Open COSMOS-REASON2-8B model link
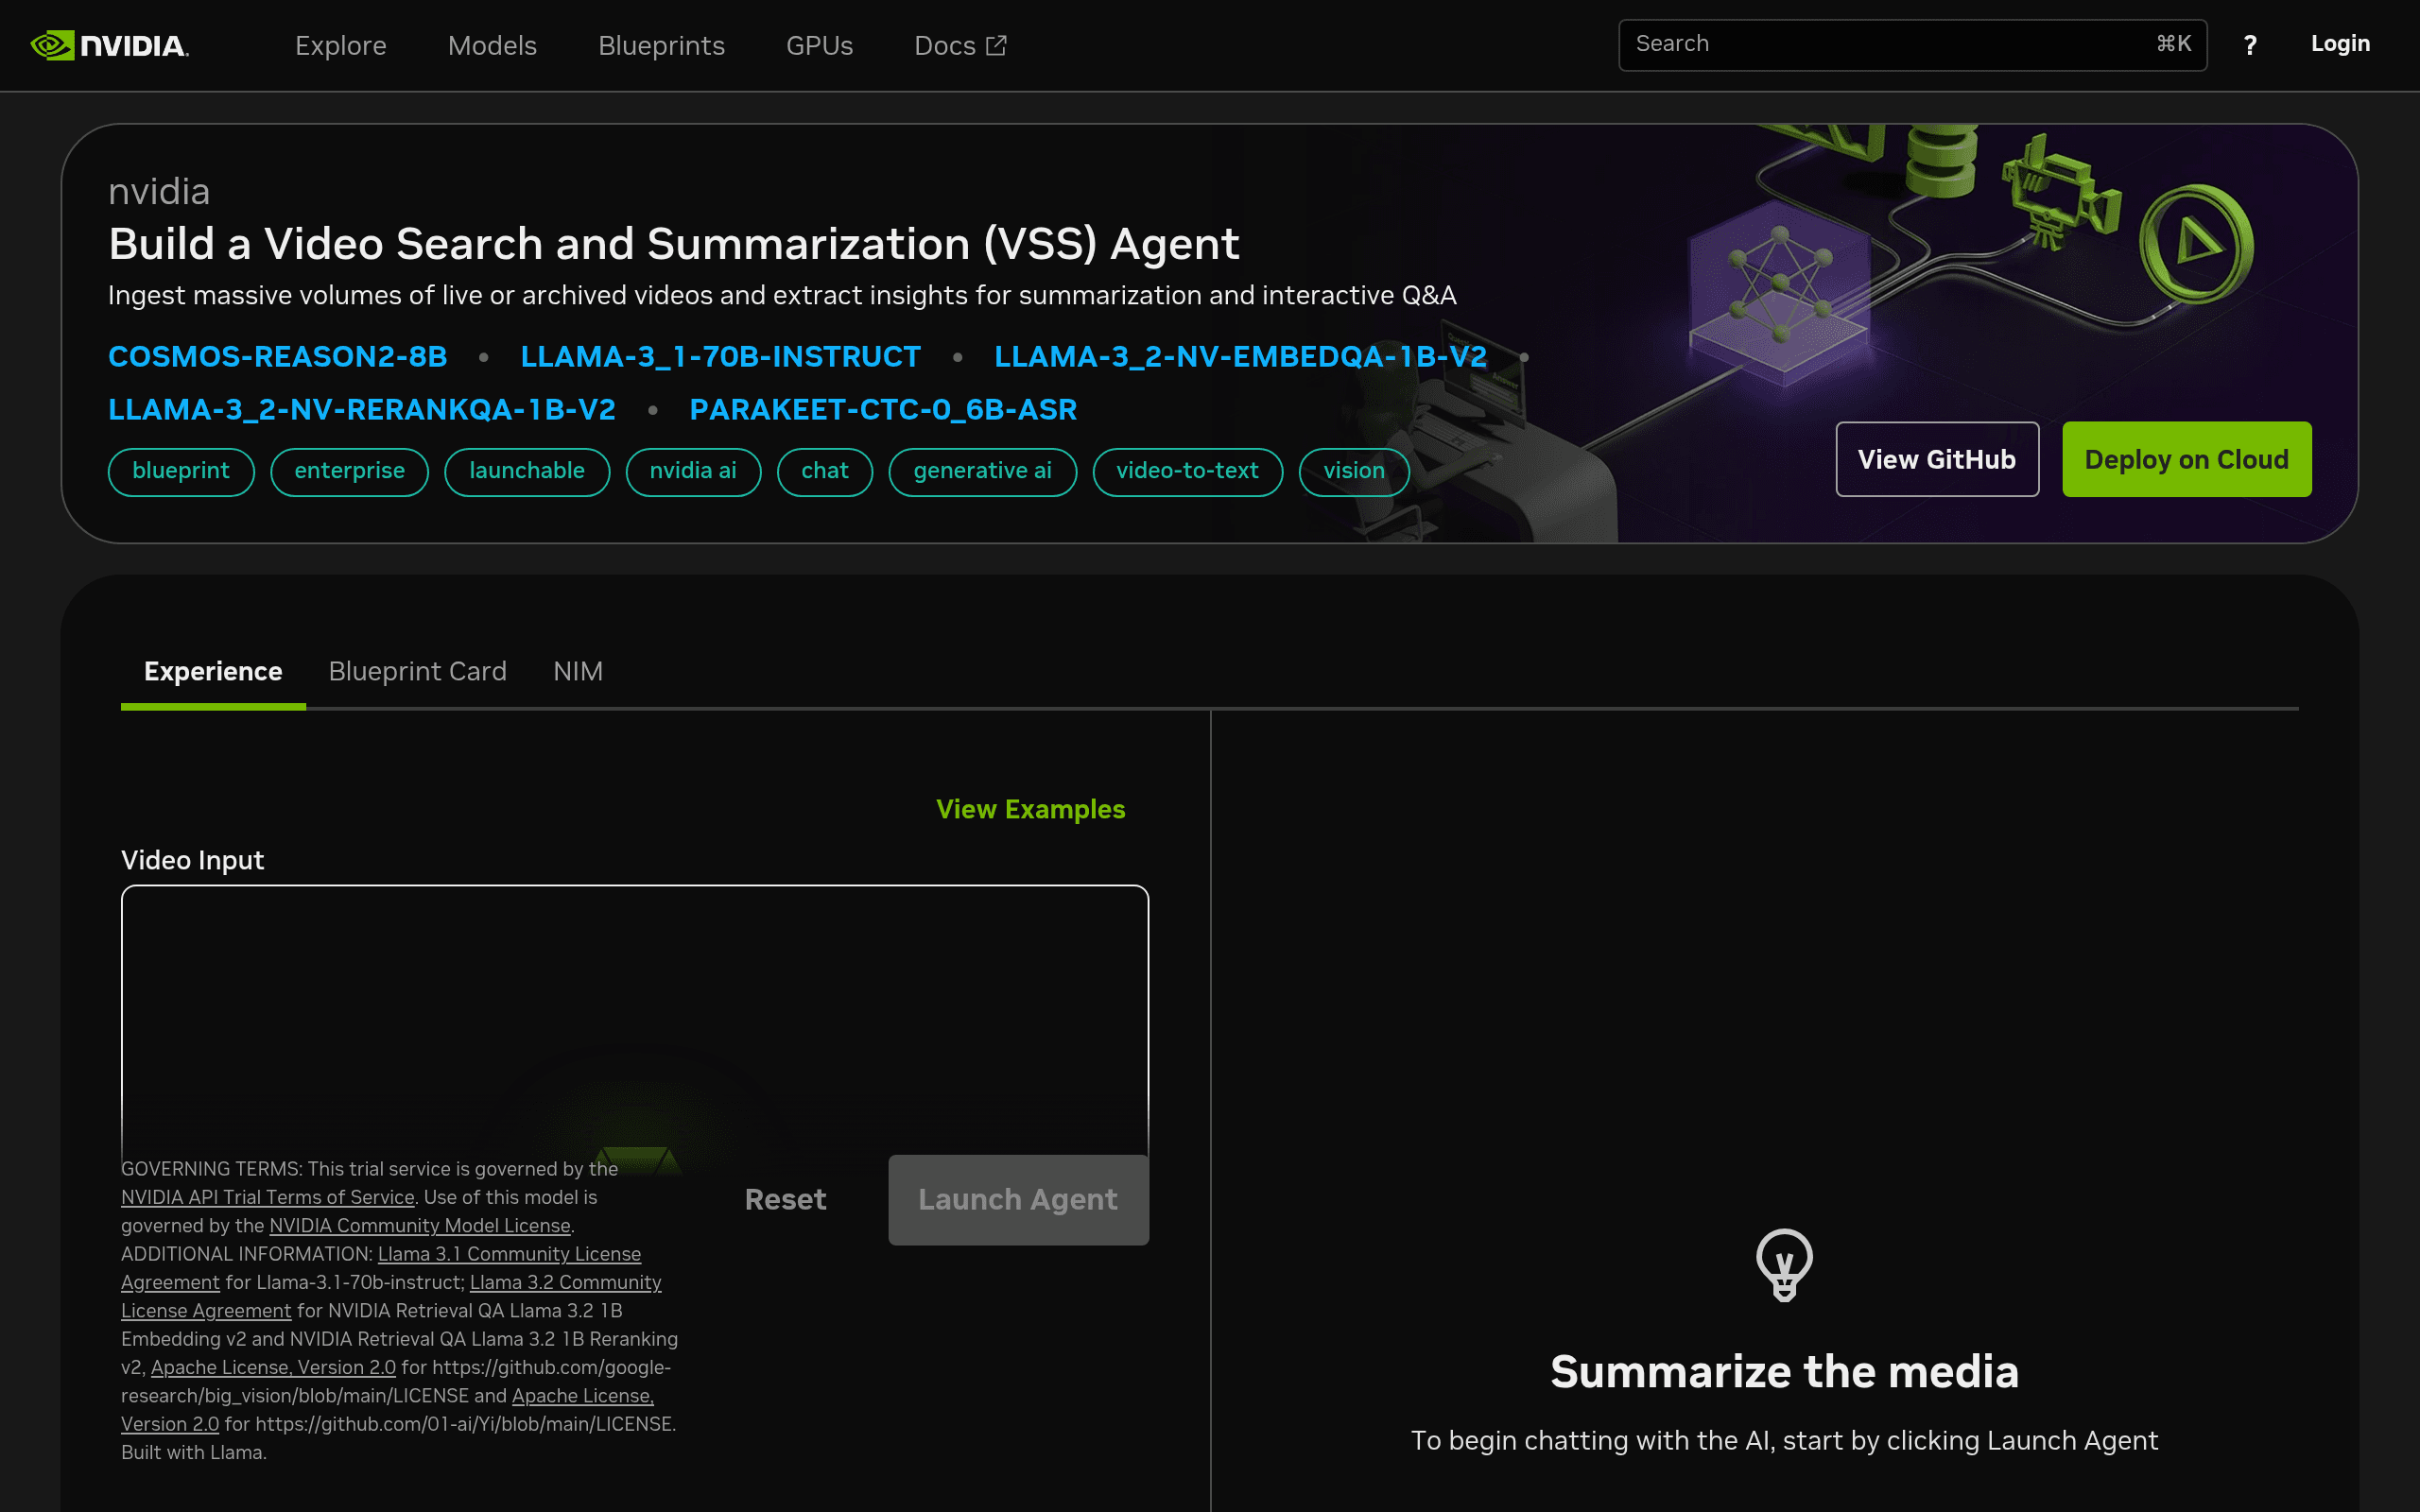The image size is (2420, 1512). [x=277, y=356]
